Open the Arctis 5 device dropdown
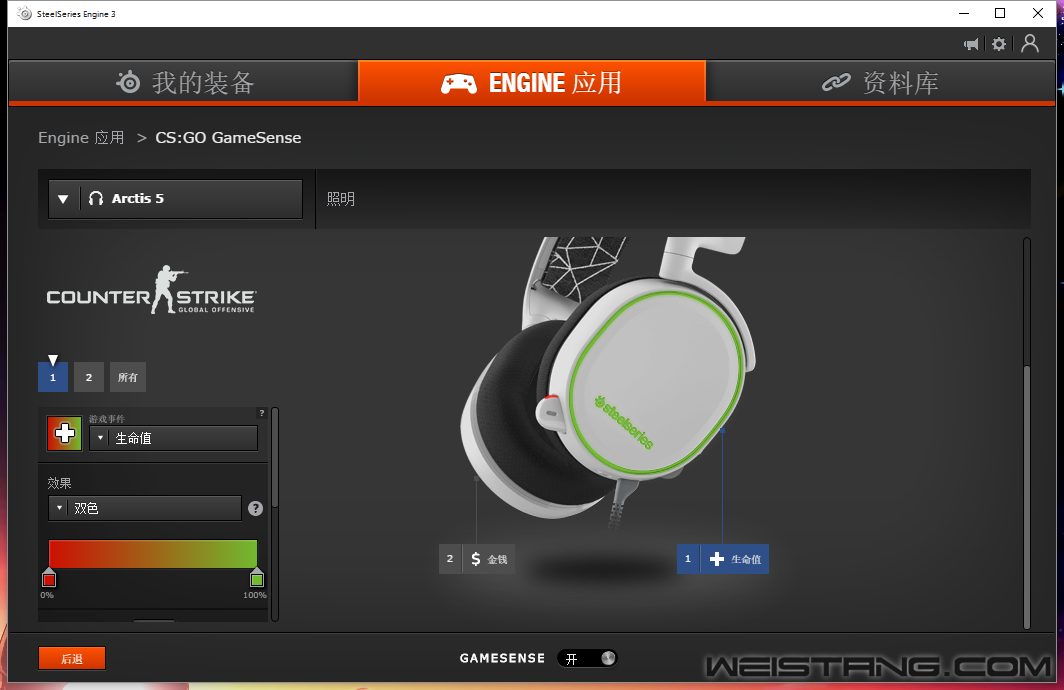This screenshot has height=690, width=1064. [176, 199]
